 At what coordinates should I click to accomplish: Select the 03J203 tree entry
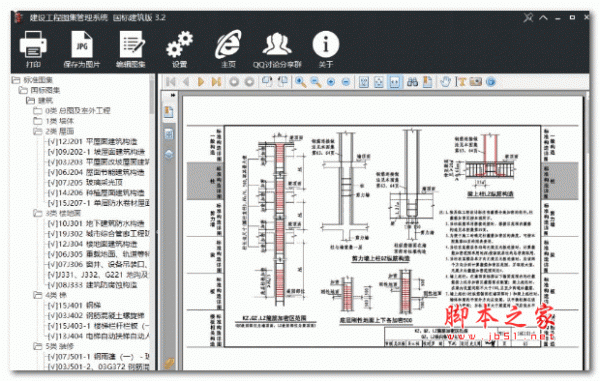(98, 162)
